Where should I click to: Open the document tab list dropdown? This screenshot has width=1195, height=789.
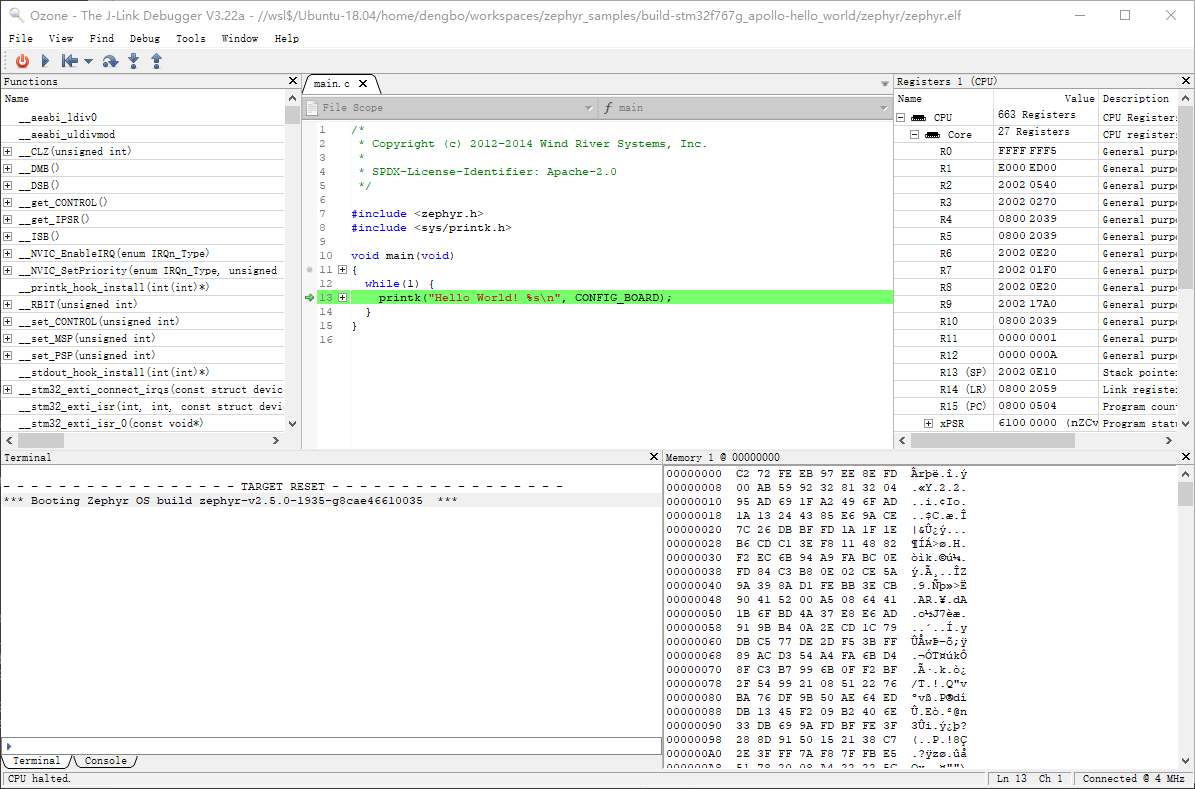pyautogui.click(x=884, y=84)
